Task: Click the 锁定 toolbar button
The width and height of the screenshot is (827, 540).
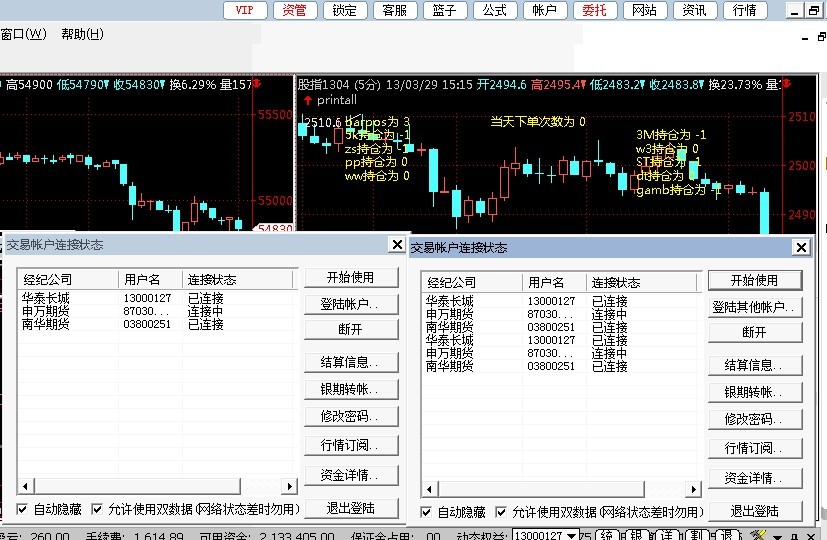Action: (x=345, y=10)
